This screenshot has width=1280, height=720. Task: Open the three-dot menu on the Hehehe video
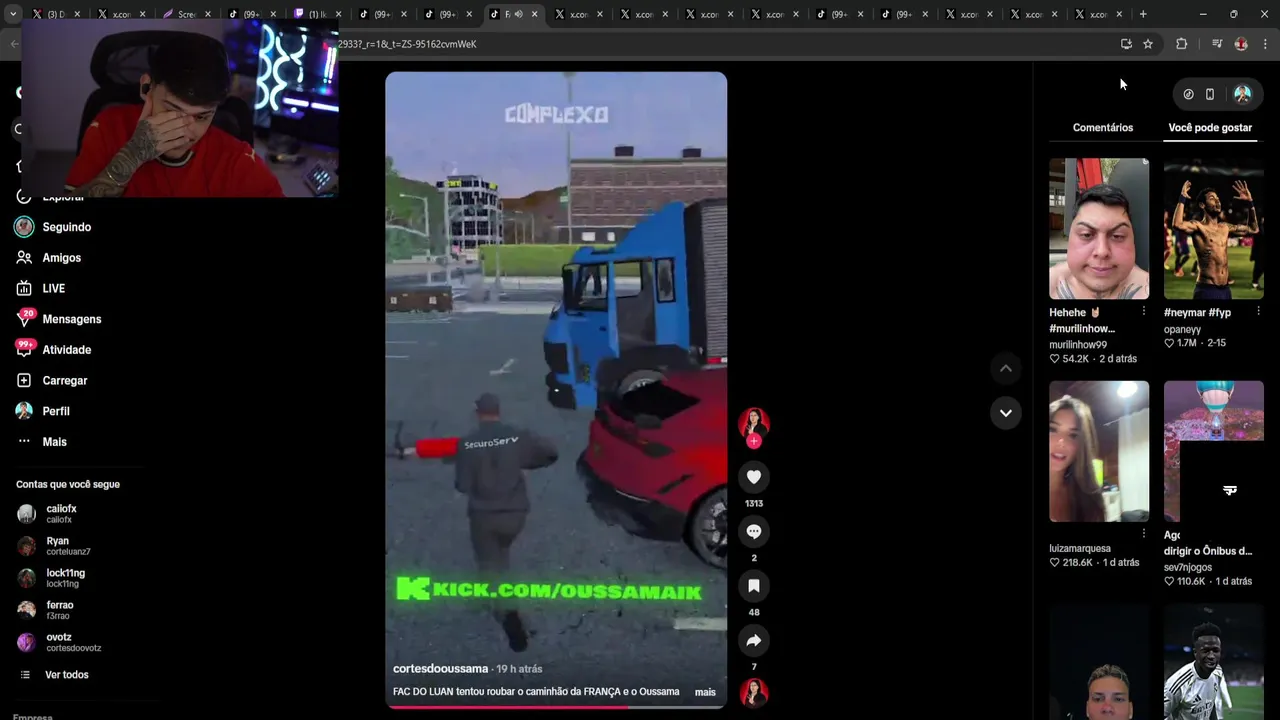[1144, 312]
